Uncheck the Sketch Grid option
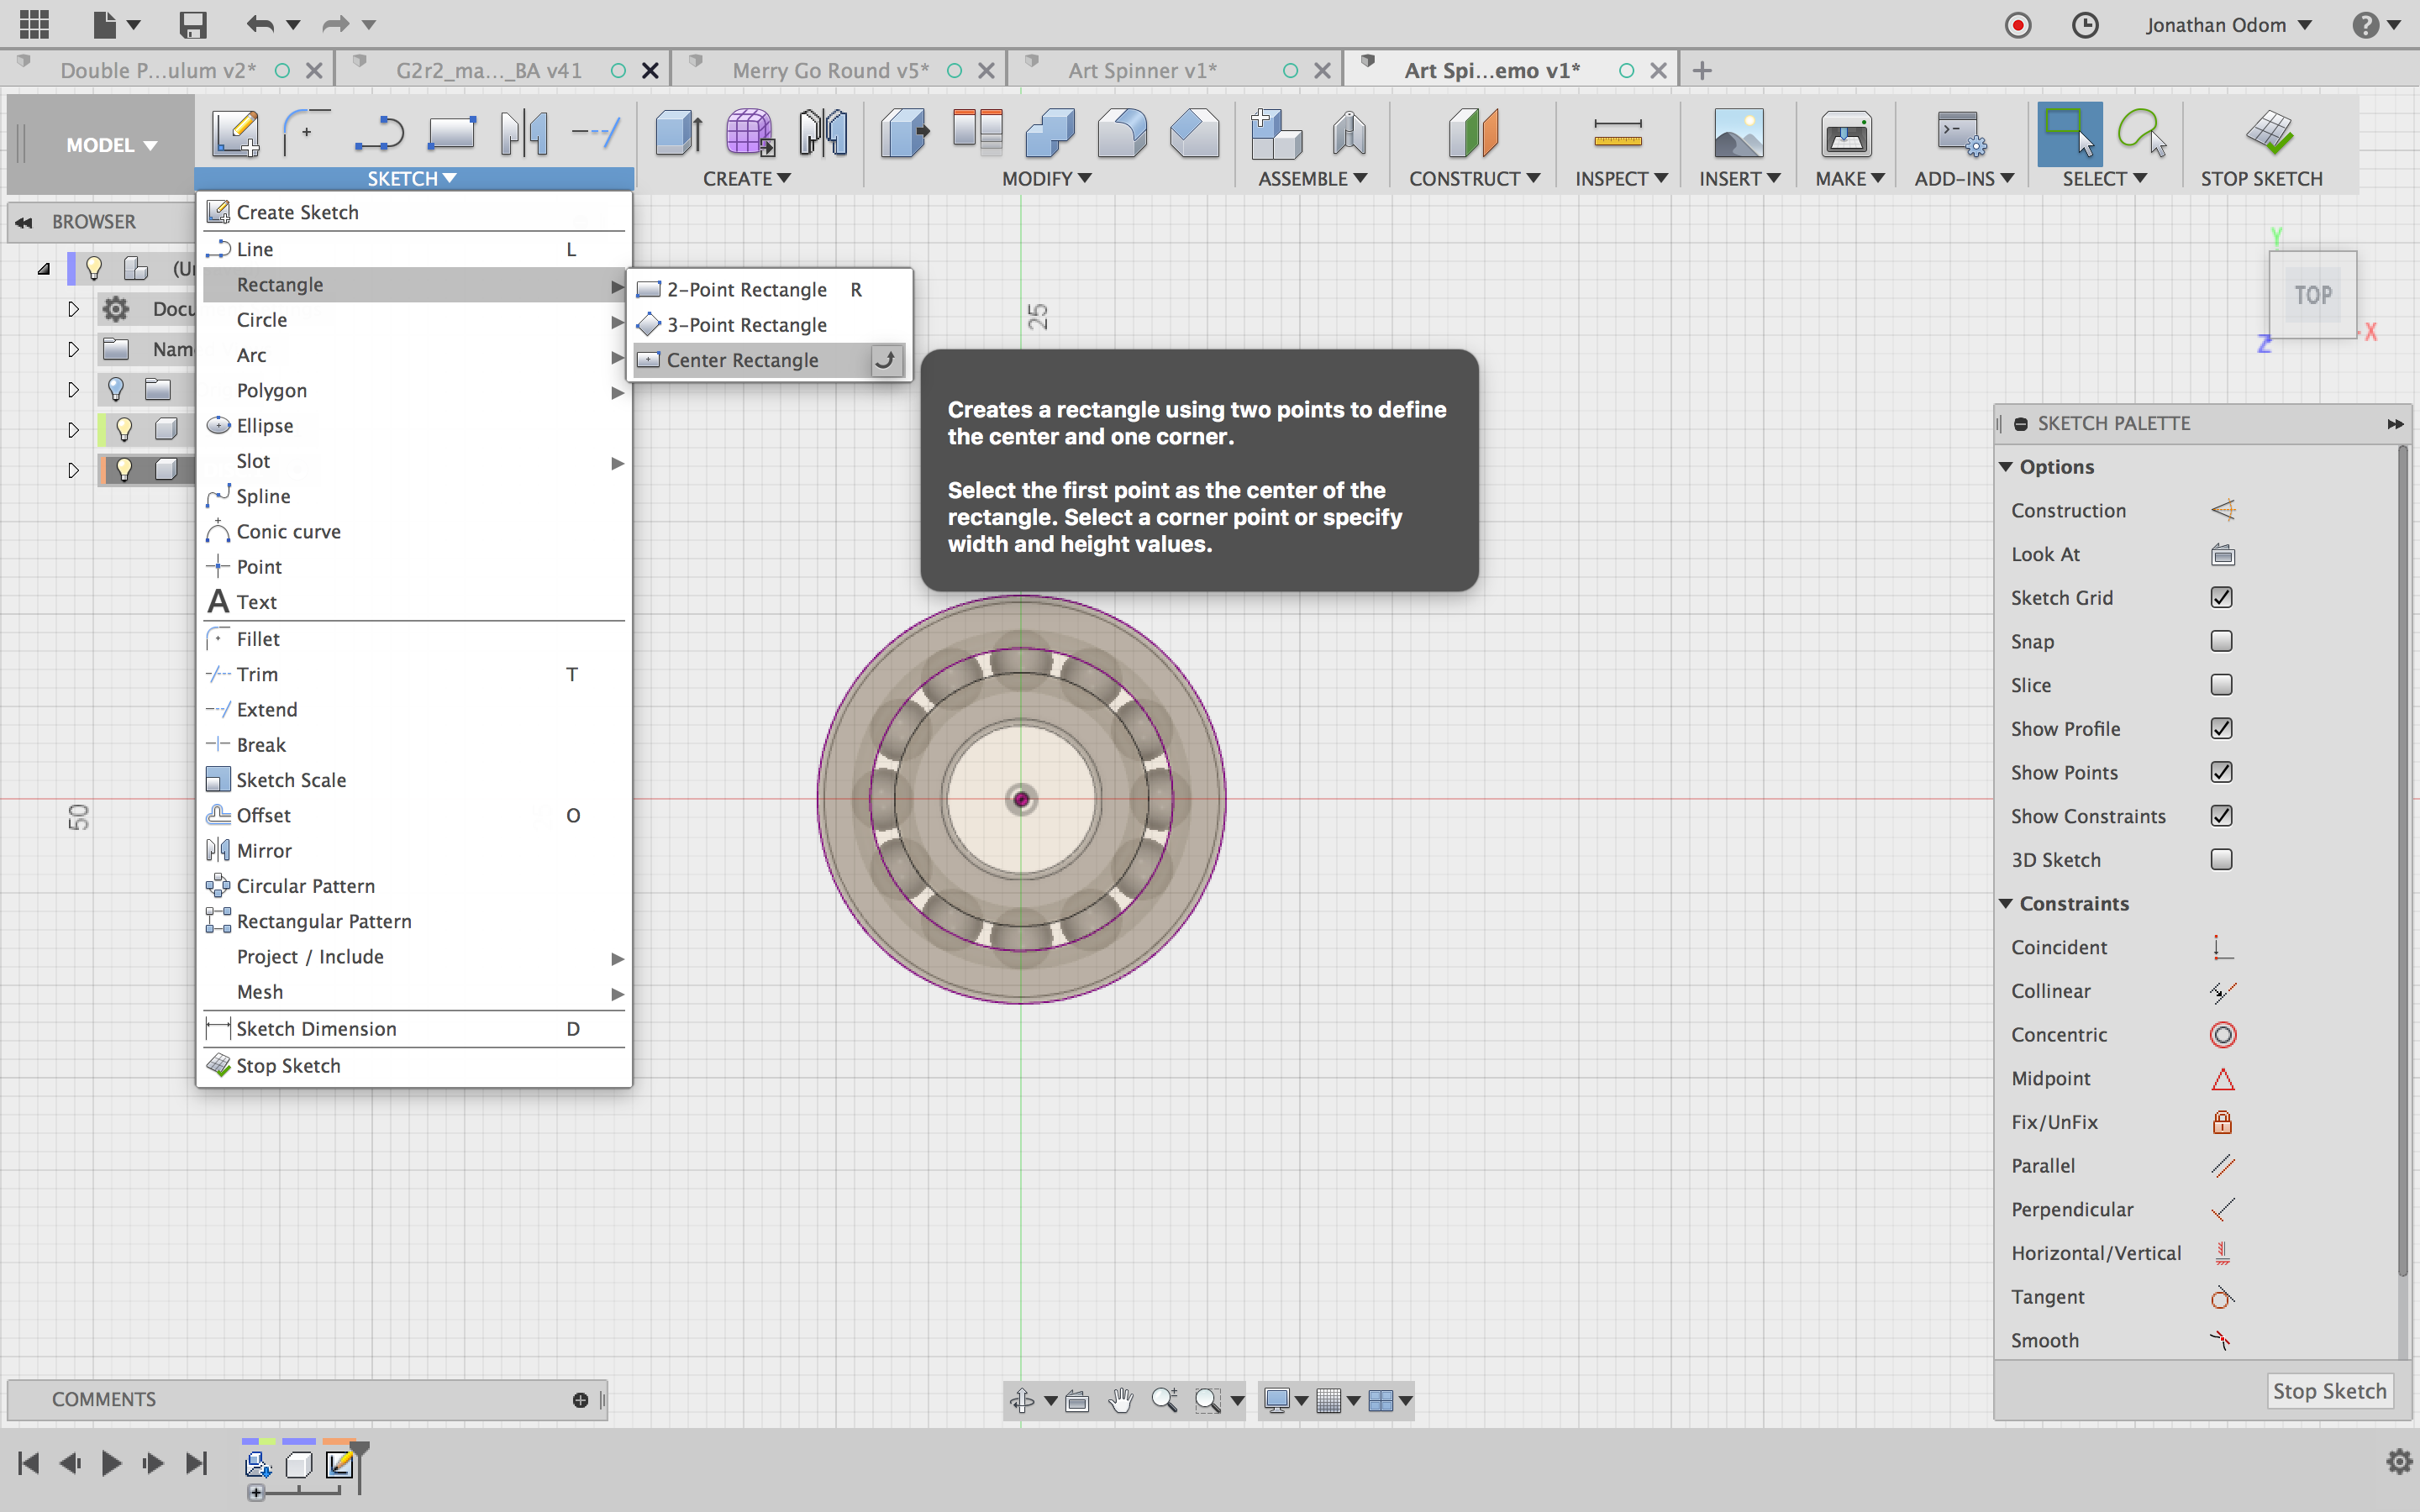The height and width of the screenshot is (1512, 2420). click(x=2221, y=597)
